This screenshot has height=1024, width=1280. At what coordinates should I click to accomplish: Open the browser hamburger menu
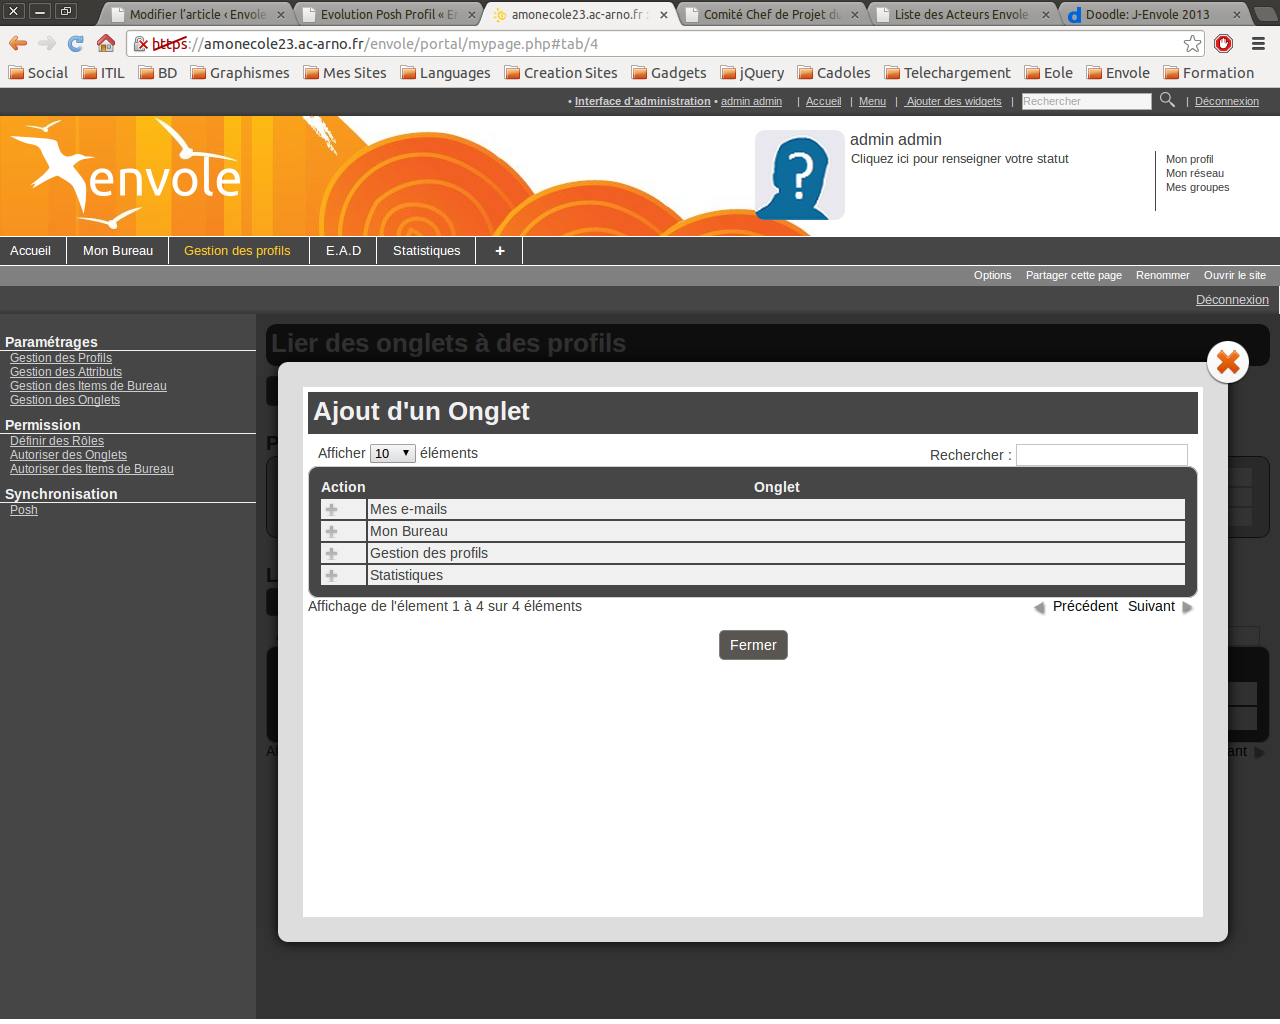1259,43
